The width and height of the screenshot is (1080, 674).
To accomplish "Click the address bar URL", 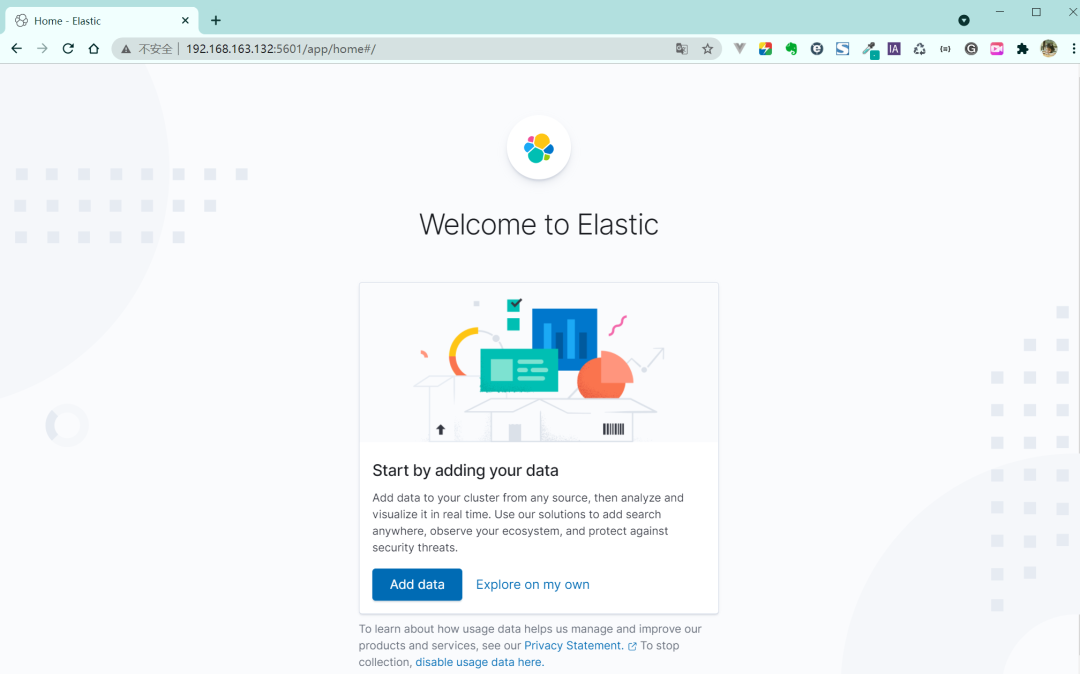I will click(x=281, y=49).
